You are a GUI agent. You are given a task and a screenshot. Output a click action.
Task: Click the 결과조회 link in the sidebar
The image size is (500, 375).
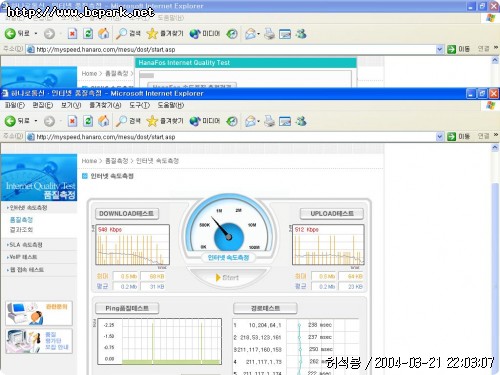[x=21, y=230]
